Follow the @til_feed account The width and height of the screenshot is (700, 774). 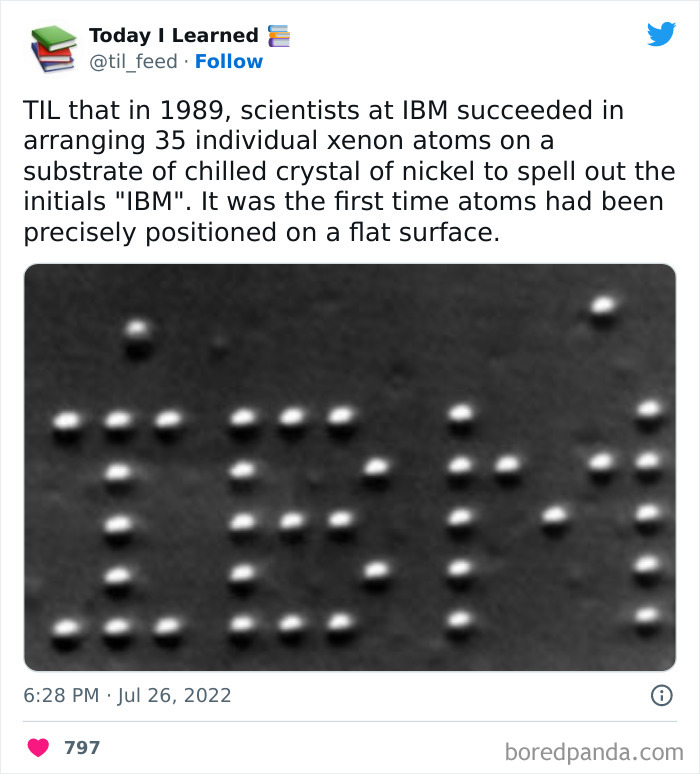tap(229, 62)
